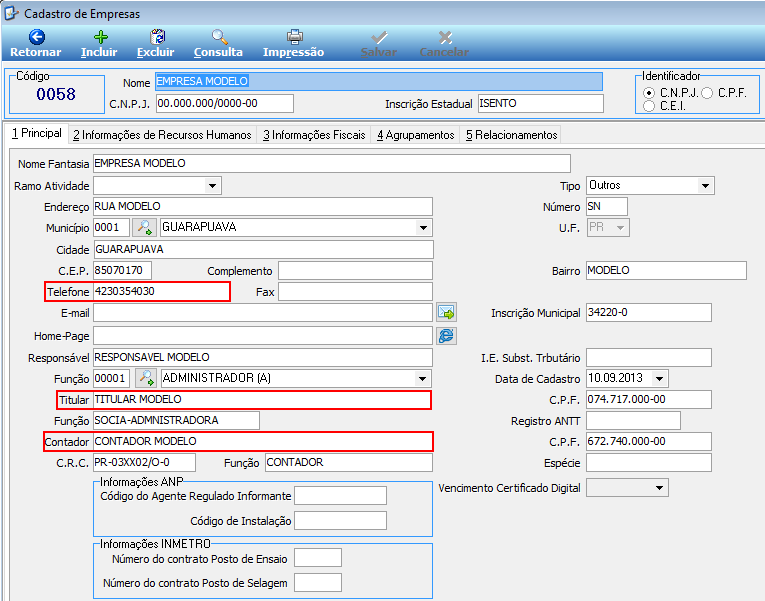Viewport: 765px width, 601px height.
Task: Click the Responsável field
Action: tap(262, 358)
